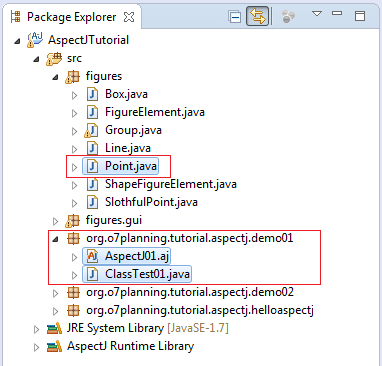This screenshot has width=382, height=366.
Task: Click the Collapse All toolbar icon
Action: click(x=235, y=16)
